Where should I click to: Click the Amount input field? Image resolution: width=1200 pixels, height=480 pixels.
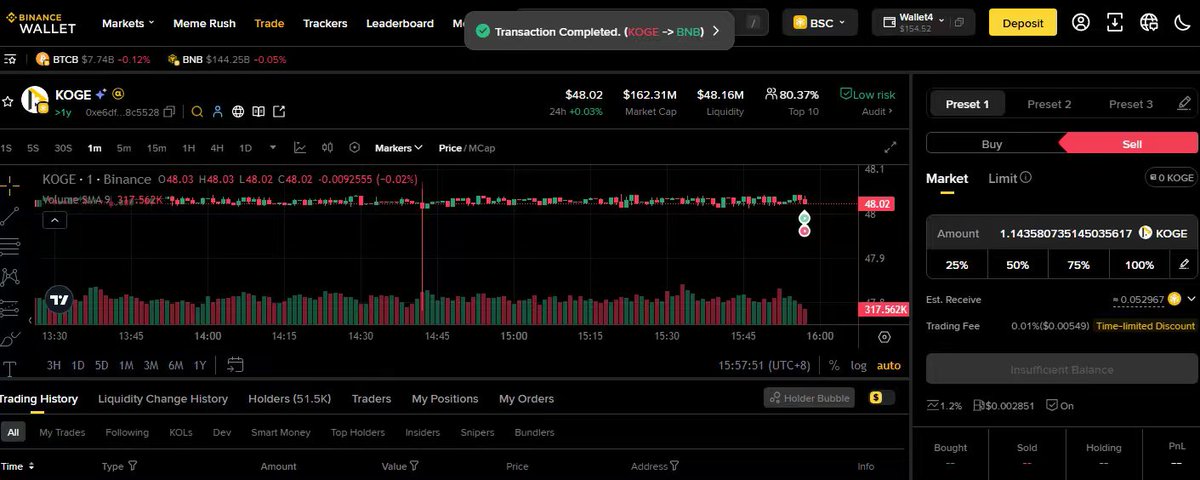tap(1060, 234)
